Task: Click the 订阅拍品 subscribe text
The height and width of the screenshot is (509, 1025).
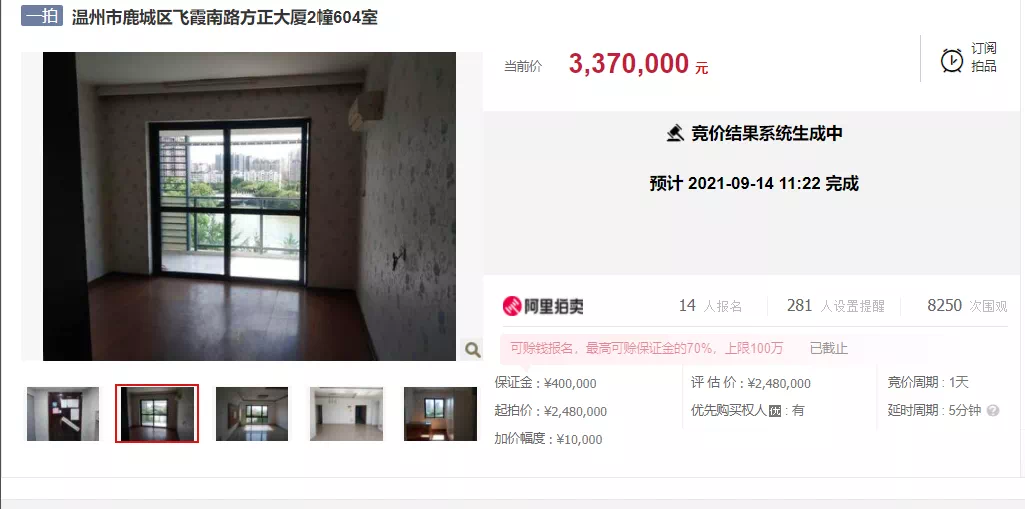Action: click(x=983, y=57)
